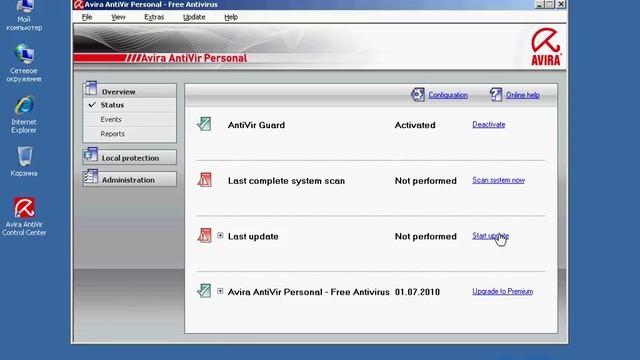The width and height of the screenshot is (640, 360).
Task: Click the Online help icon
Action: point(496,95)
